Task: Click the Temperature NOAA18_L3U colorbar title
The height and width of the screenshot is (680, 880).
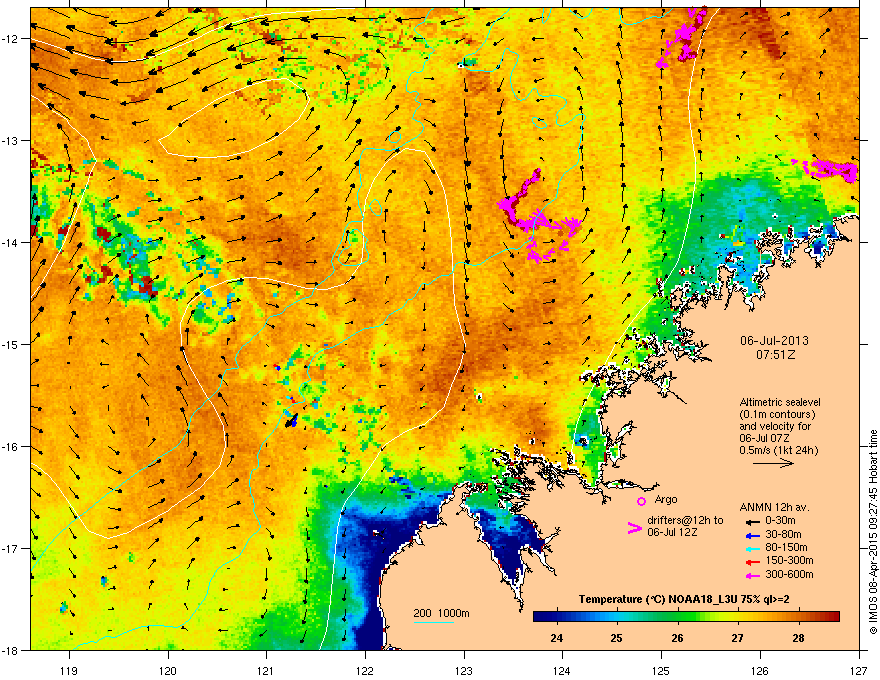Action: (x=684, y=599)
